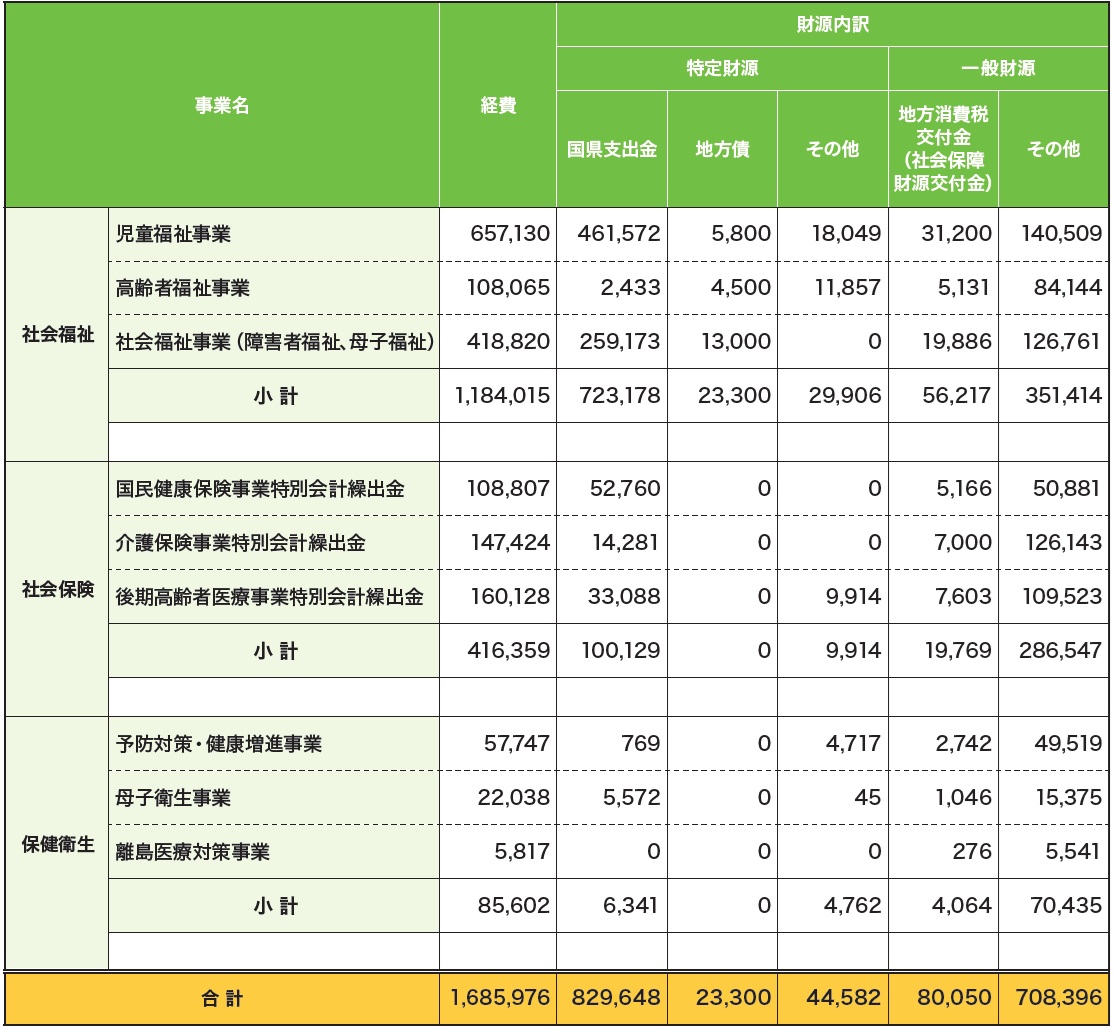Select the subtotal 1,184,015
This screenshot has width=1114, height=1030.
coord(502,396)
